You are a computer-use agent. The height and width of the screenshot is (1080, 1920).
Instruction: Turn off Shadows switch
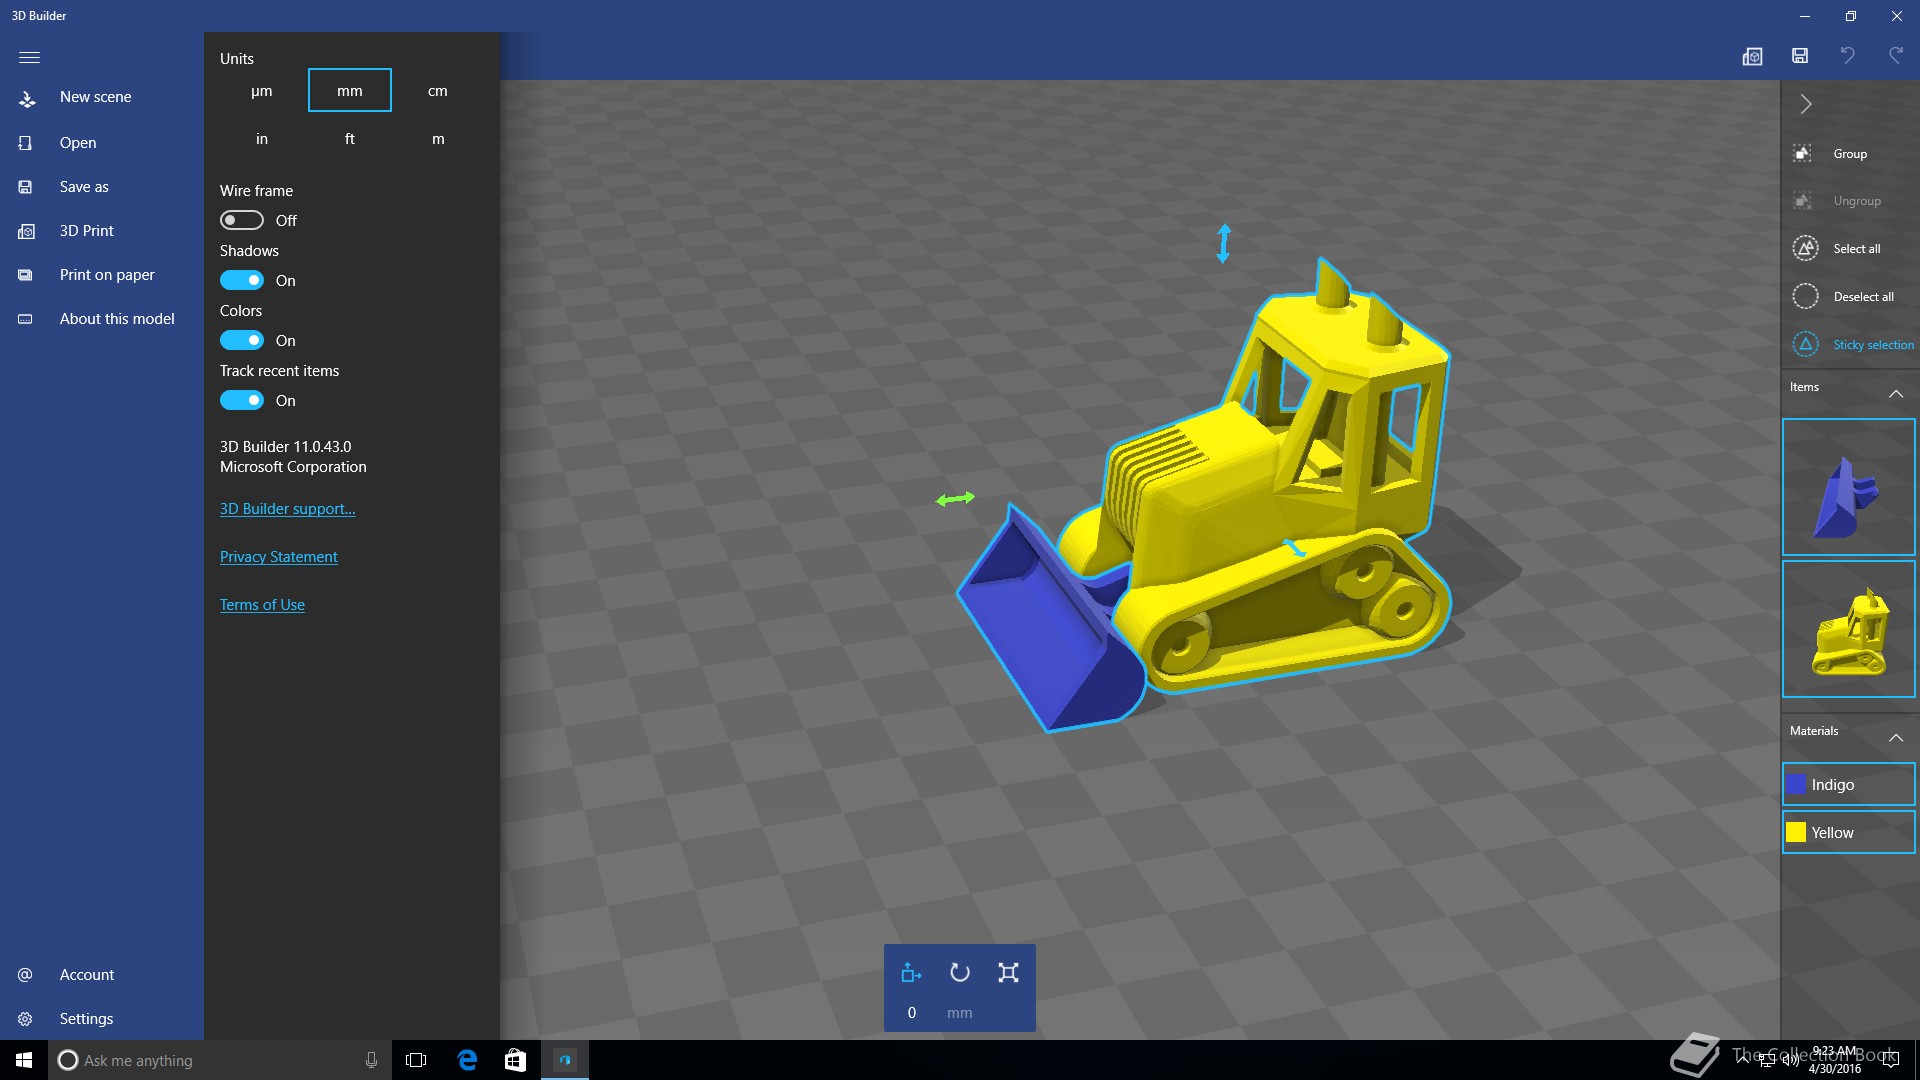[x=242, y=280]
